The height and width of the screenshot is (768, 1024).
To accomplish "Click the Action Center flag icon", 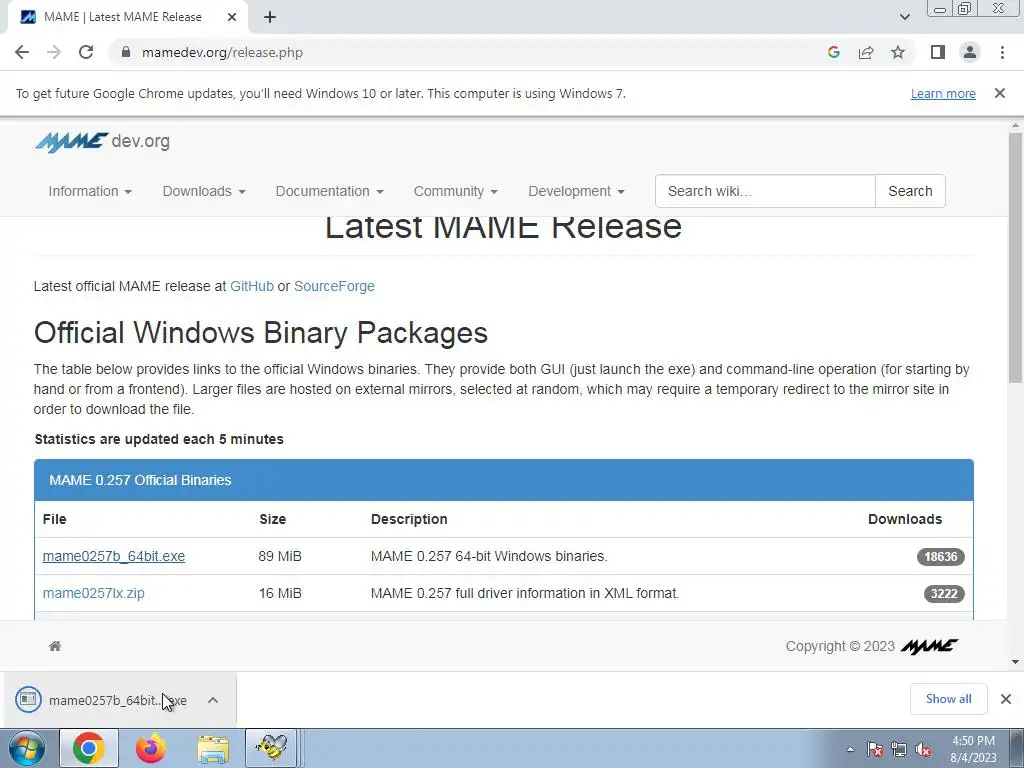I will (x=875, y=749).
